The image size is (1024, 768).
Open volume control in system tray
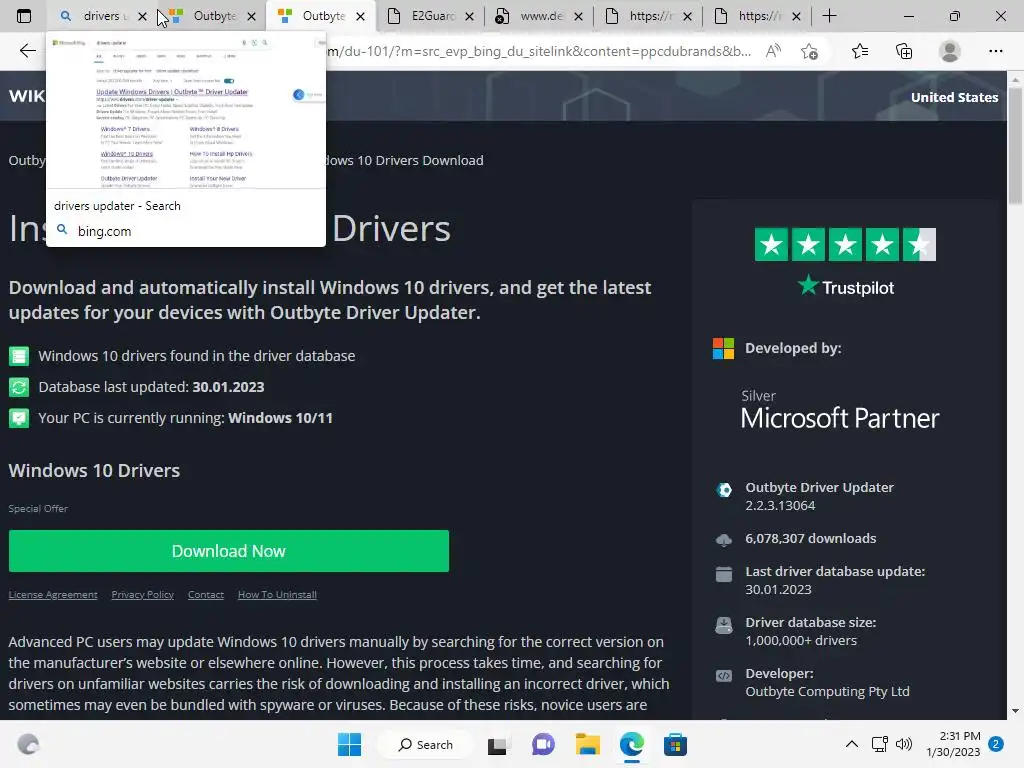[x=904, y=744]
